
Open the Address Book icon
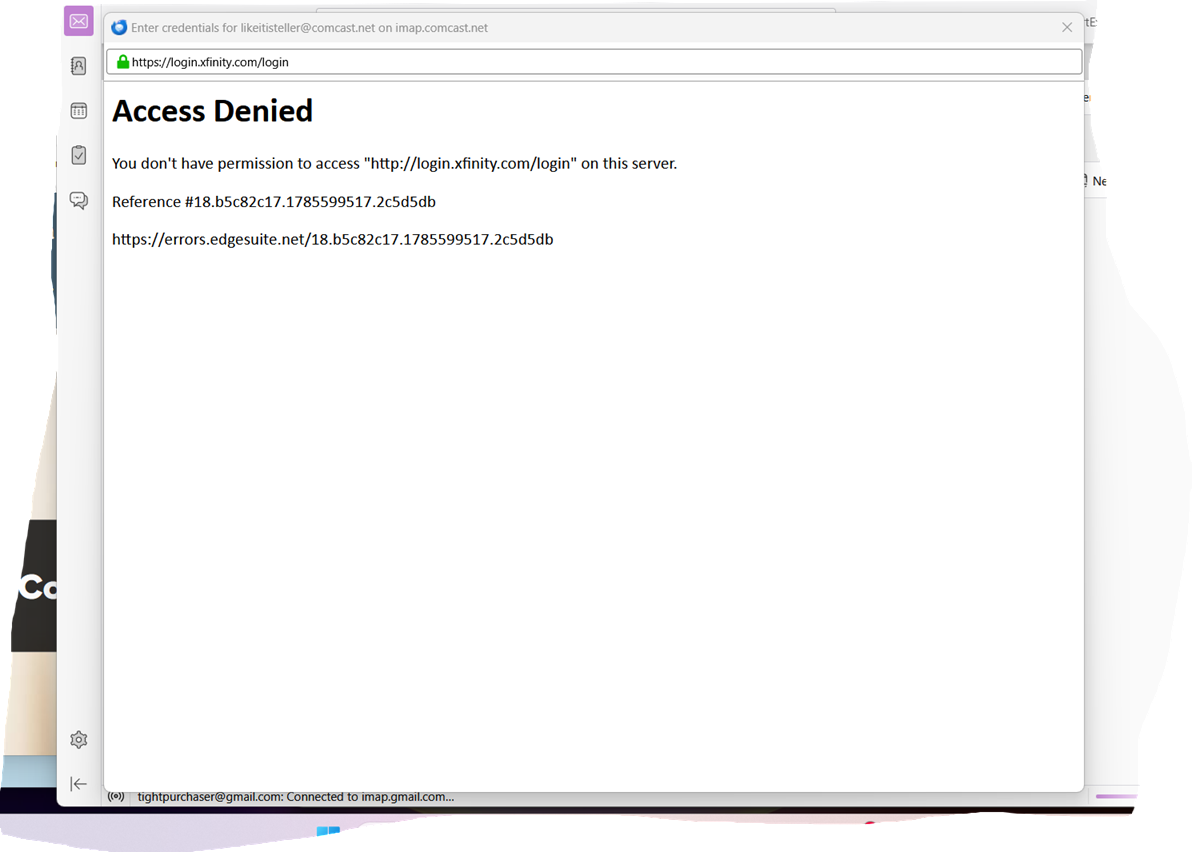pyautogui.click(x=78, y=66)
